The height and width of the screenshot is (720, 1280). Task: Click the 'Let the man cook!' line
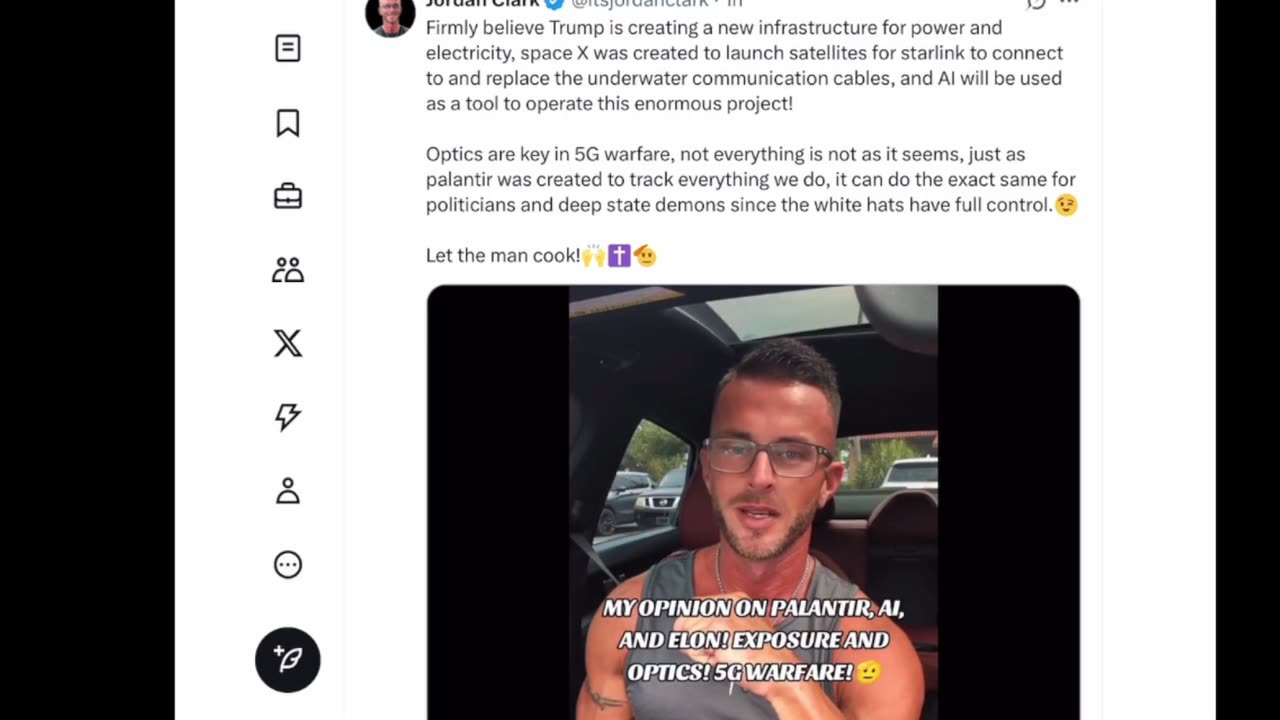click(x=541, y=256)
